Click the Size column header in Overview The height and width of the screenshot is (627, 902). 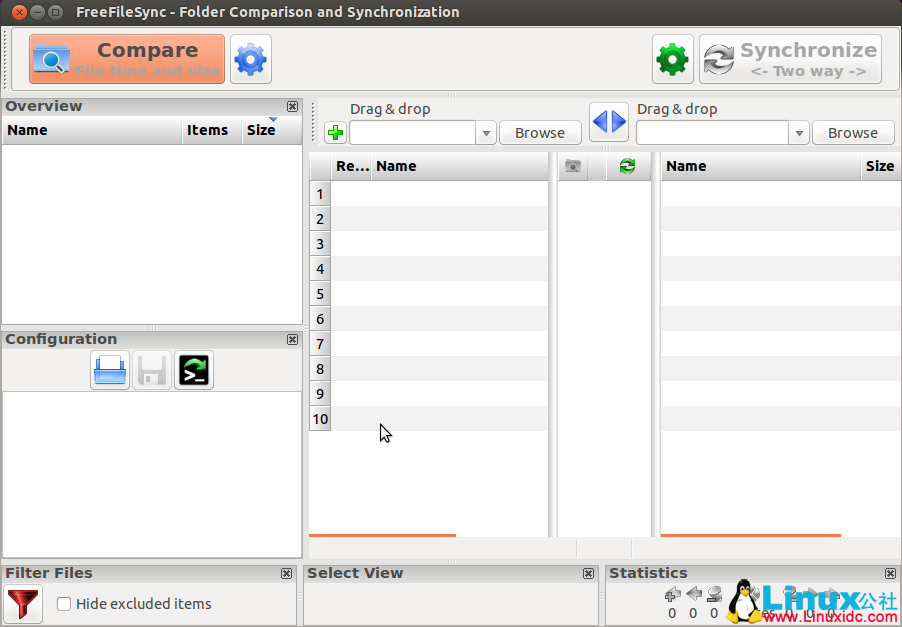[x=262, y=130]
